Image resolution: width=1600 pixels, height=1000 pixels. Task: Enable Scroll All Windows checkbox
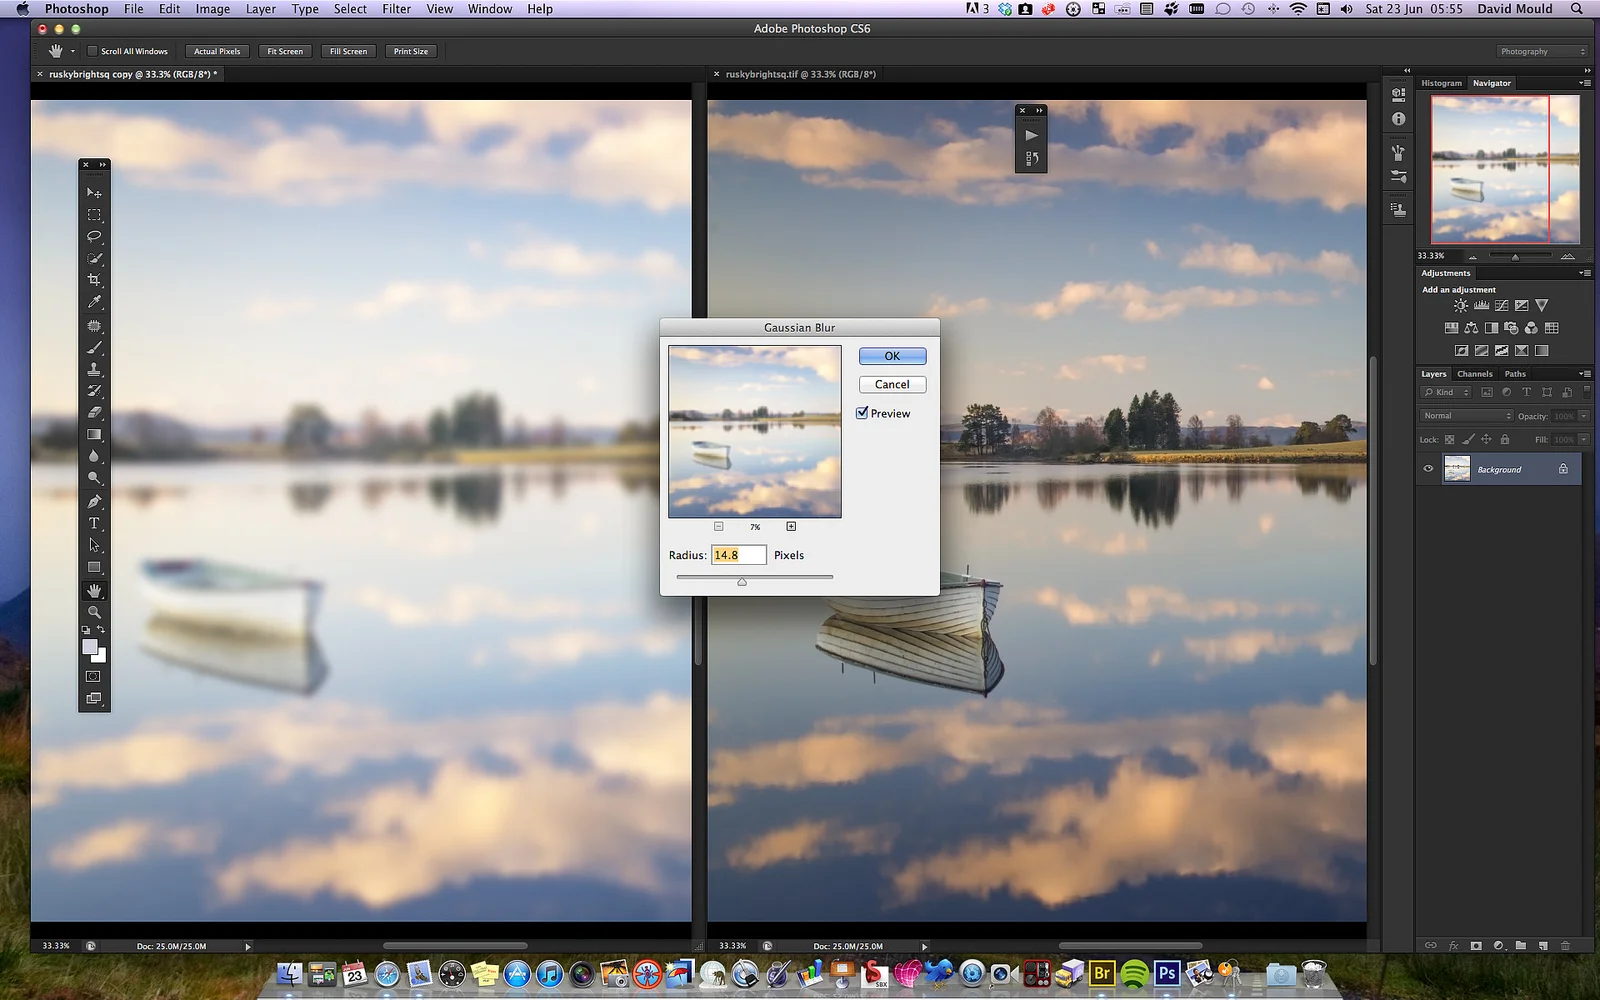93,51
